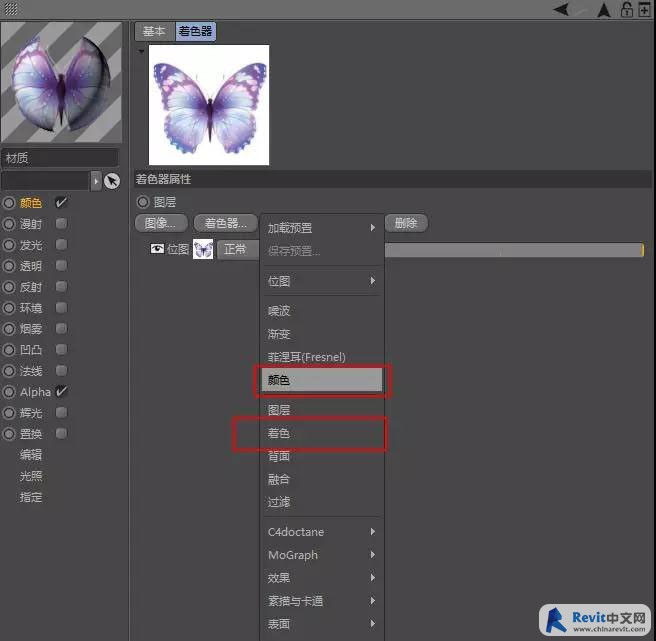656x641 pixels.
Task: Enable the 辉光 channel checkbox
Action: (61, 413)
